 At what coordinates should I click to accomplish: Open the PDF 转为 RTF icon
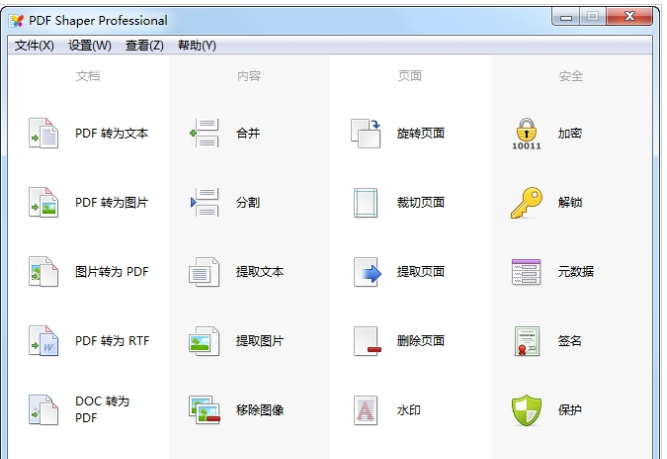(43, 341)
